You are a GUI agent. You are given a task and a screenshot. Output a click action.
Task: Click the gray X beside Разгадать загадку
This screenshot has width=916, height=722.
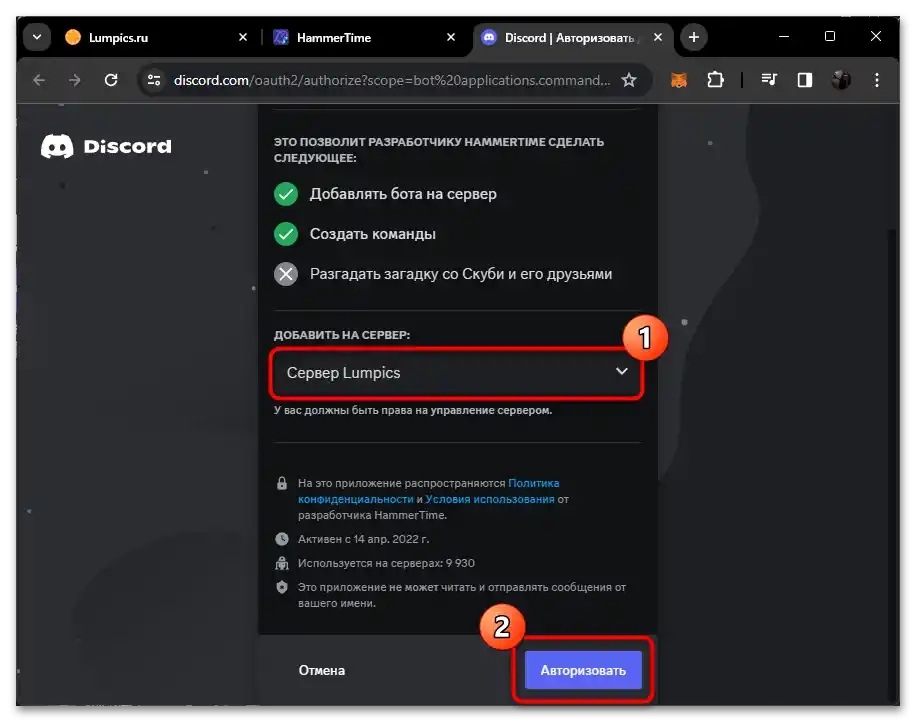point(286,274)
